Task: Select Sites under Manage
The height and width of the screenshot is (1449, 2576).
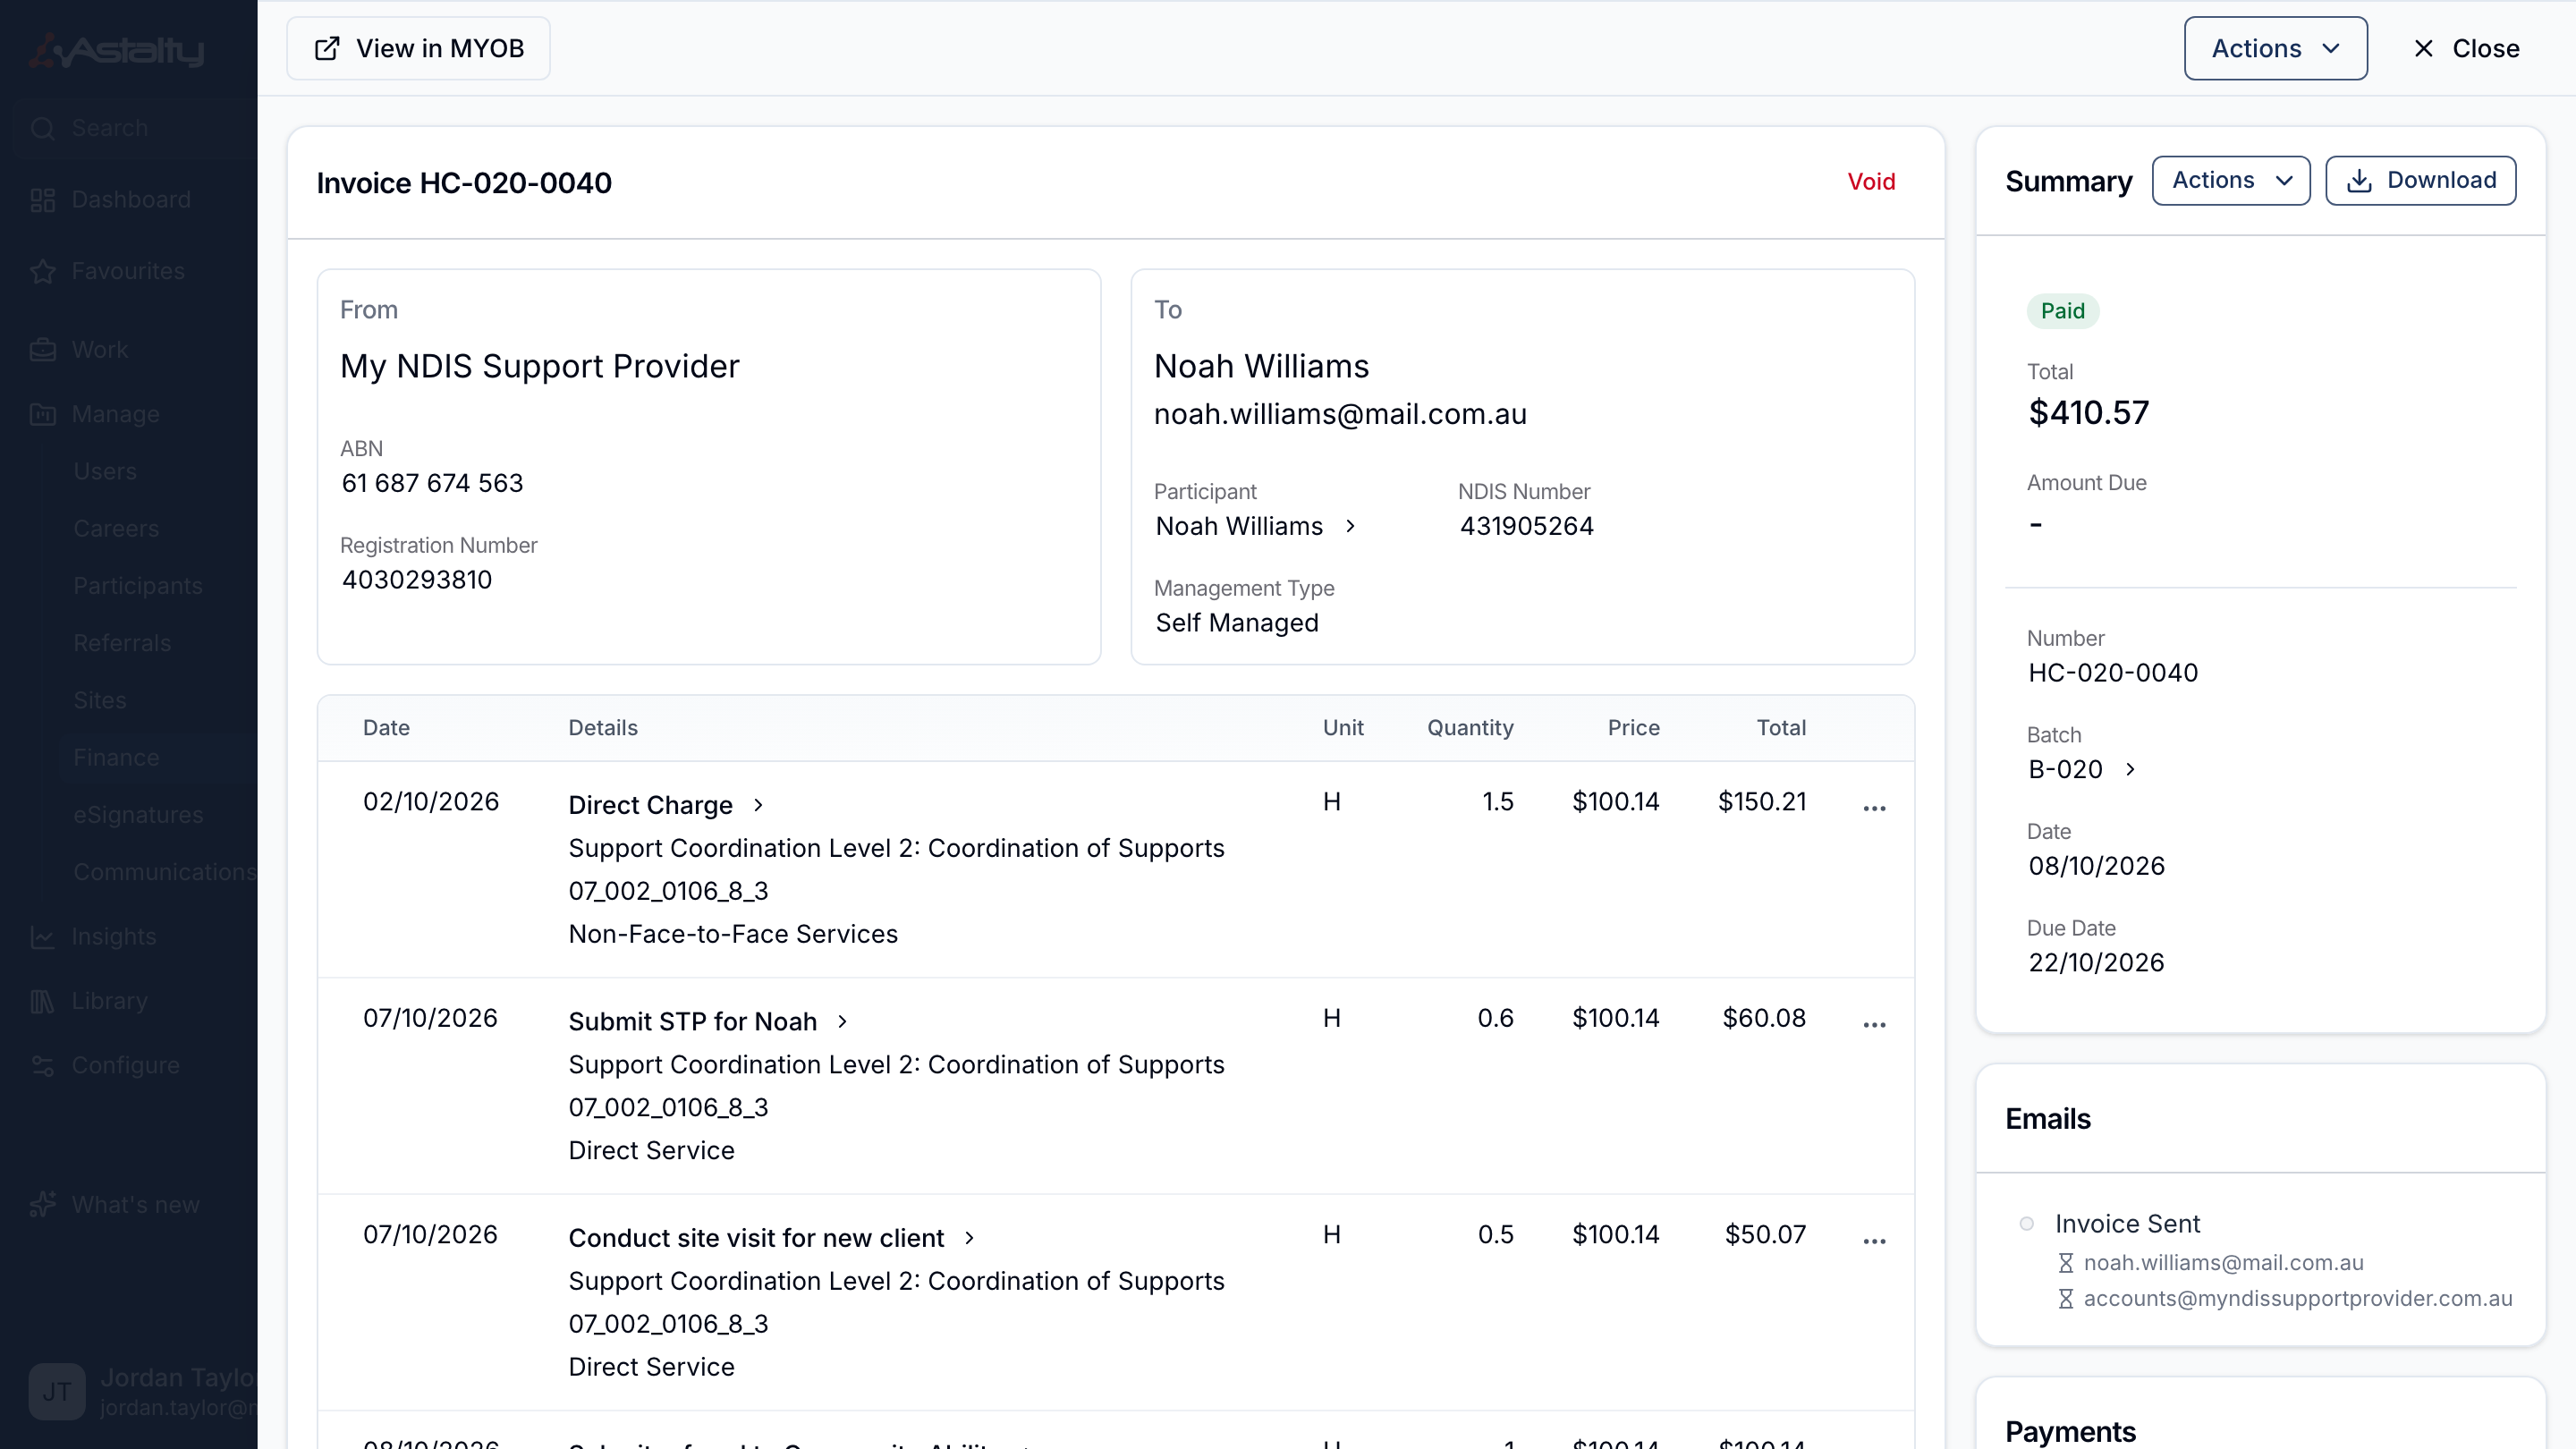Action: coord(100,700)
